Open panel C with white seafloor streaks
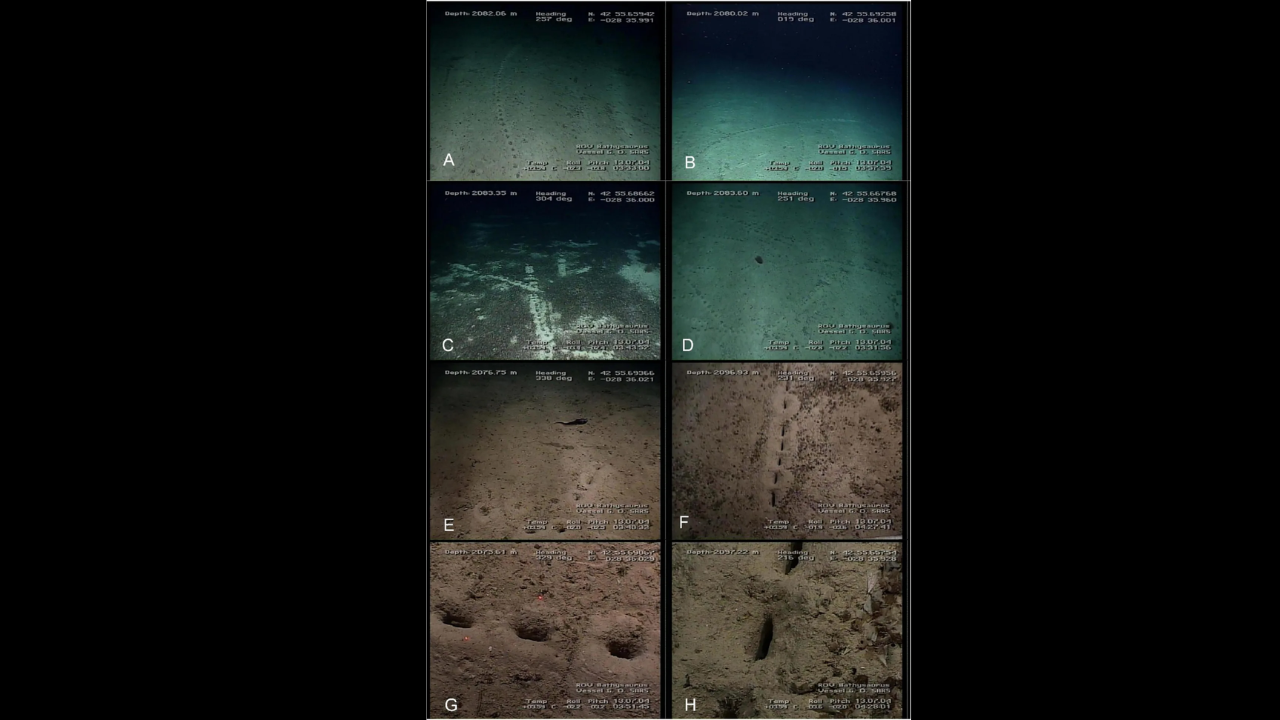Viewport: 1280px width, 720px height. [545, 271]
